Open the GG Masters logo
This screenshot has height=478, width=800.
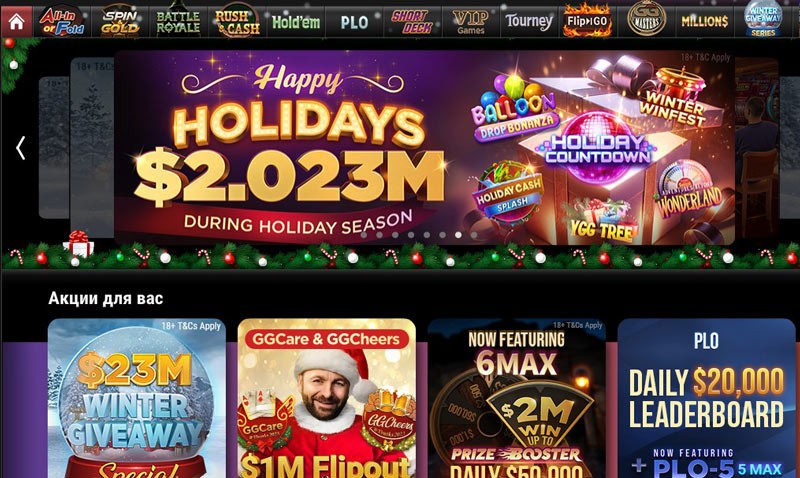click(x=646, y=19)
